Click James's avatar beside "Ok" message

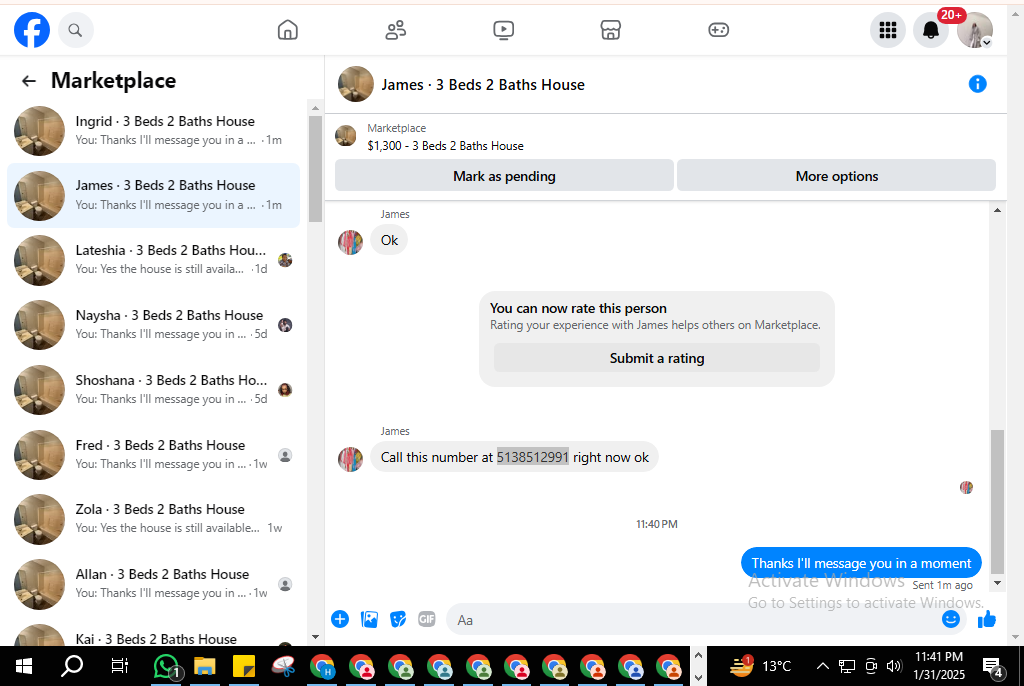pos(350,242)
